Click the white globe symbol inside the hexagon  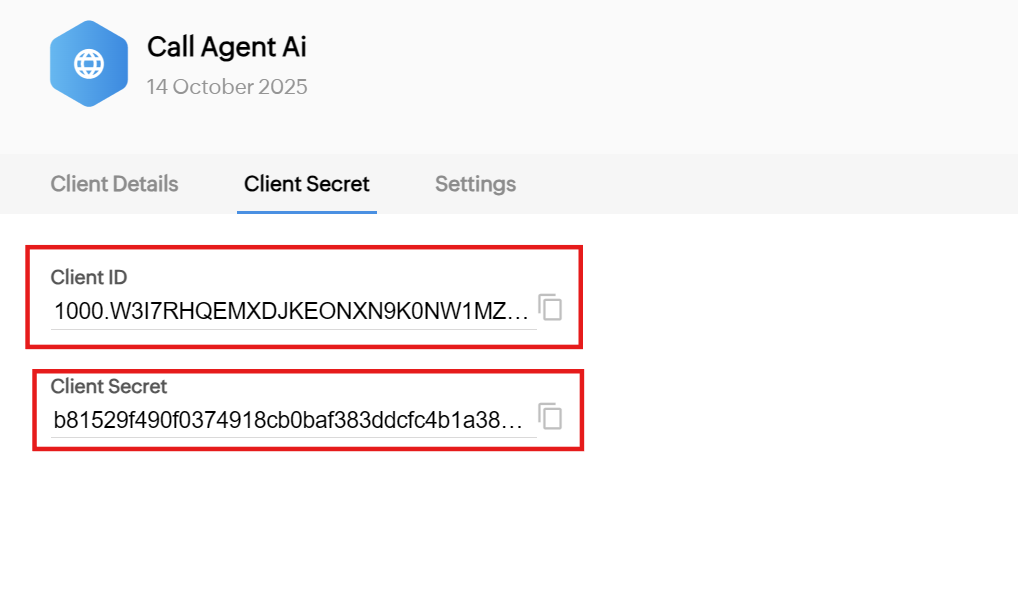point(89,64)
